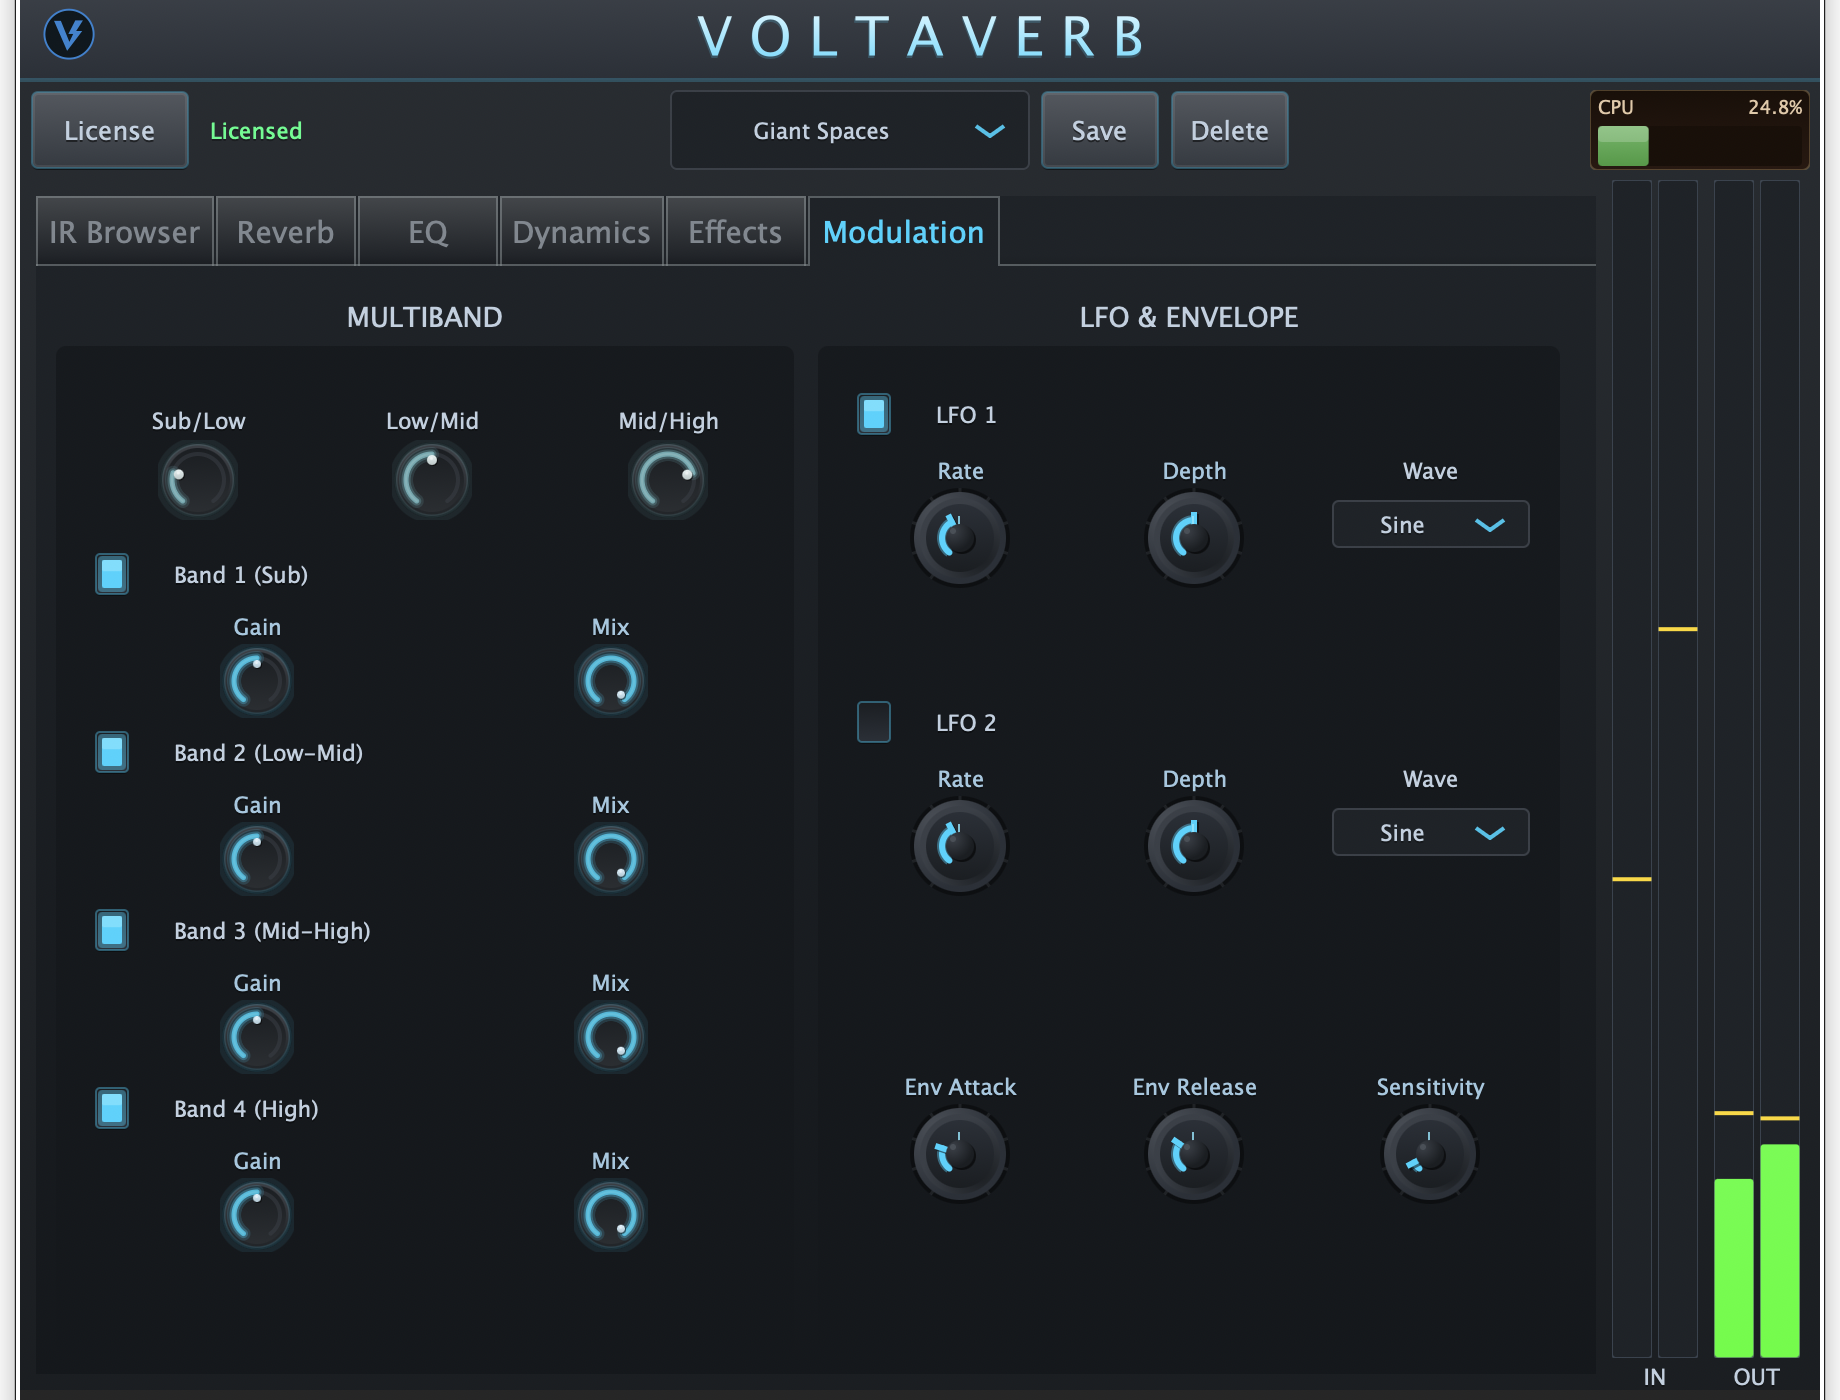This screenshot has height=1400, width=1840.
Task: Switch to the Effects tab
Action: [x=735, y=231]
